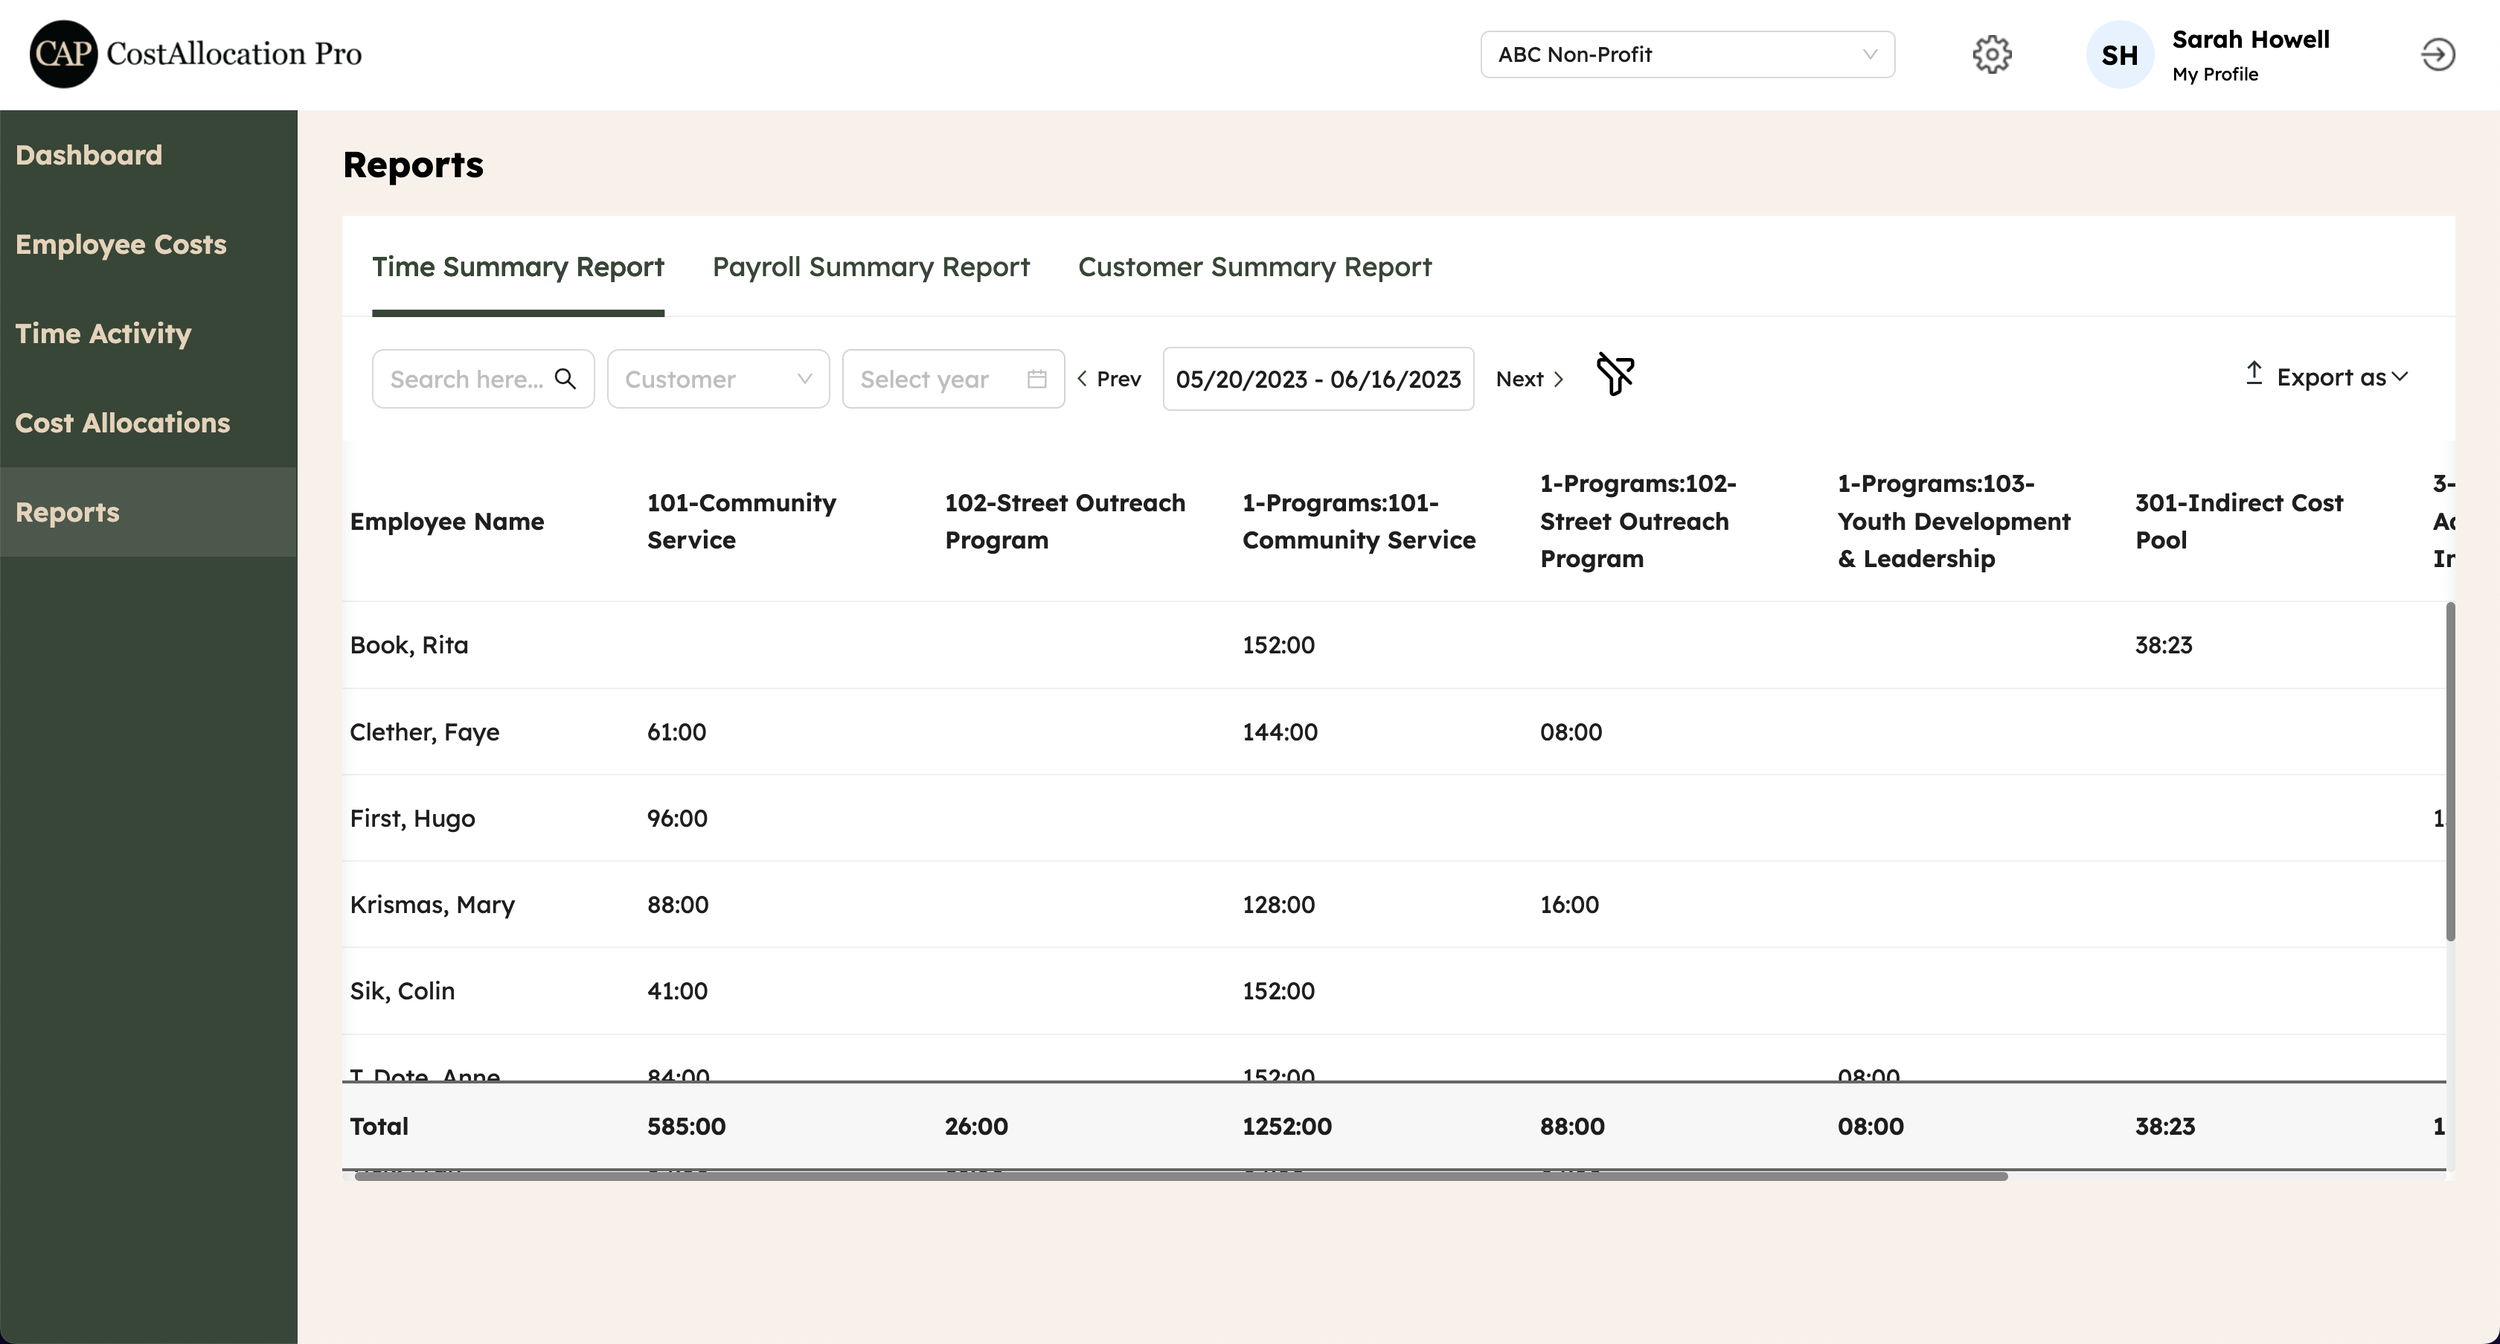The height and width of the screenshot is (1344, 2500).
Task: Open Time Activity in the sidebar
Action: pyautogui.click(x=103, y=334)
